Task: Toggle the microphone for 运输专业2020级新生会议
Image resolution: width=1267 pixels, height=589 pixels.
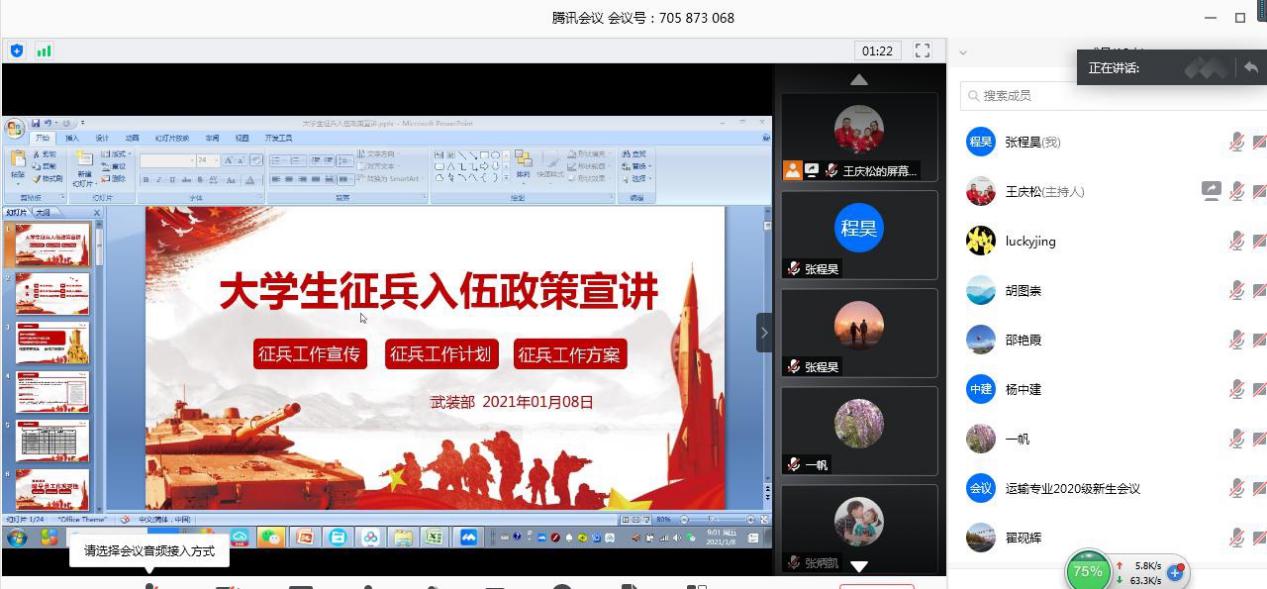Action: pos(1237,488)
